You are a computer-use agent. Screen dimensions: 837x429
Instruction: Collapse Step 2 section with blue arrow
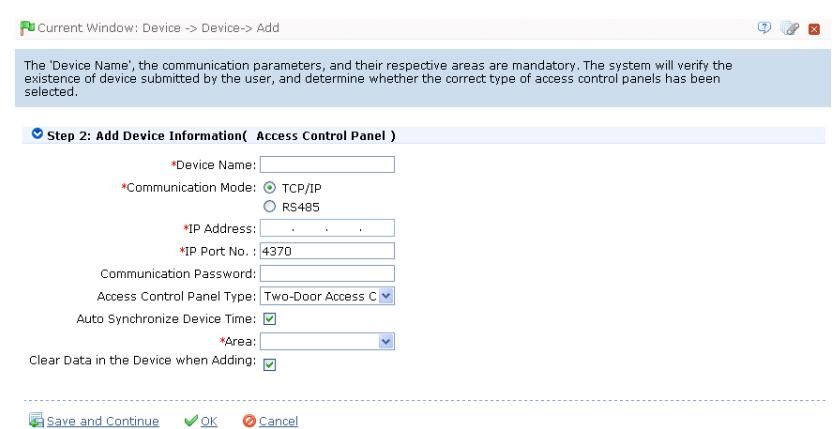(37, 133)
